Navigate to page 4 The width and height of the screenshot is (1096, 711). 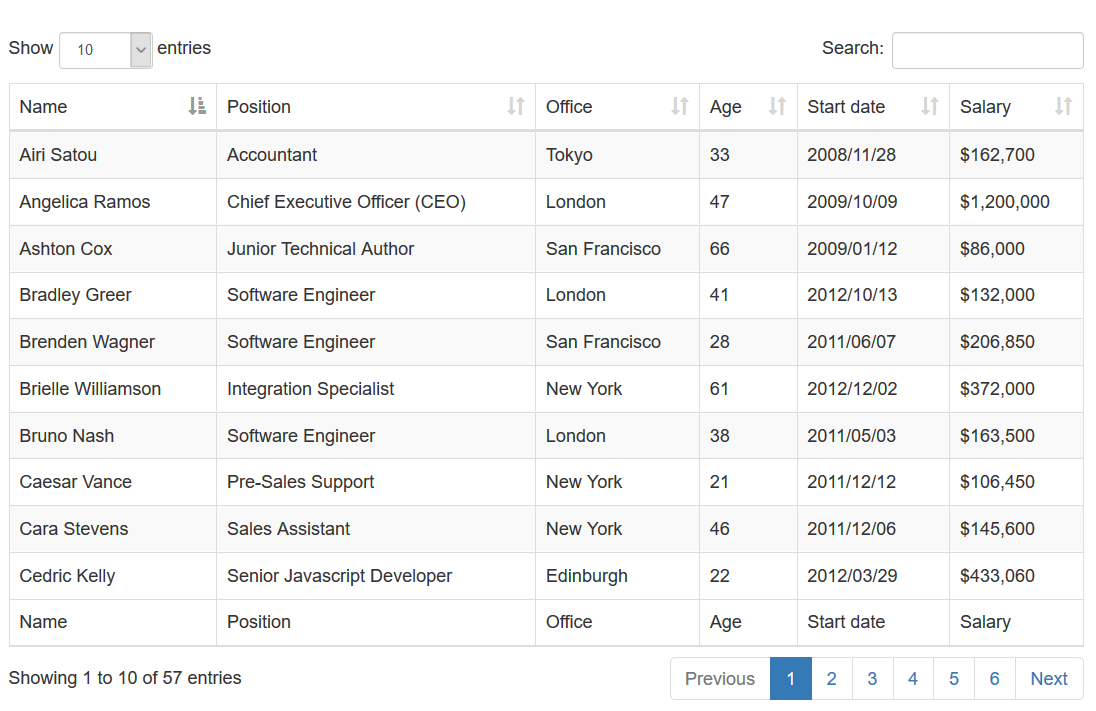pyautogui.click(x=913, y=678)
